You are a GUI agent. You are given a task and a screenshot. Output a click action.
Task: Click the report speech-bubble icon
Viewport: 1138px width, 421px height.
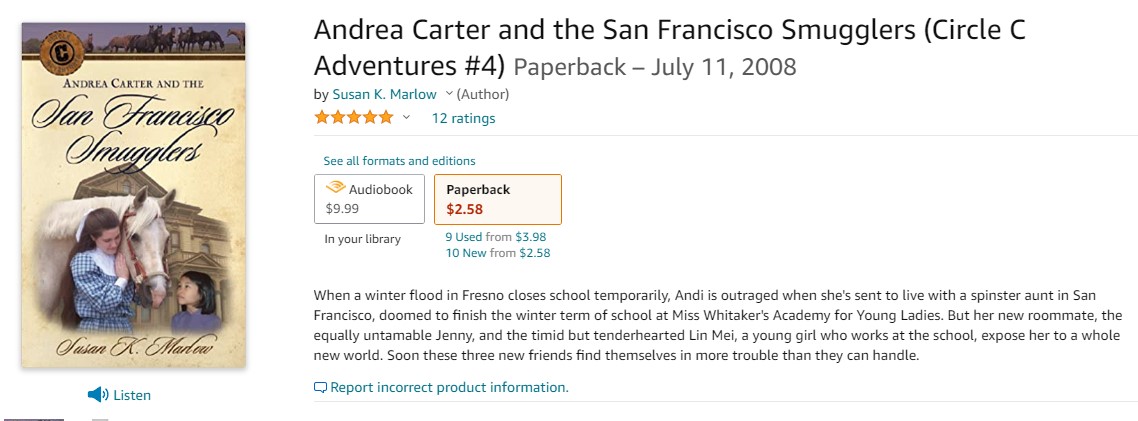[320, 387]
